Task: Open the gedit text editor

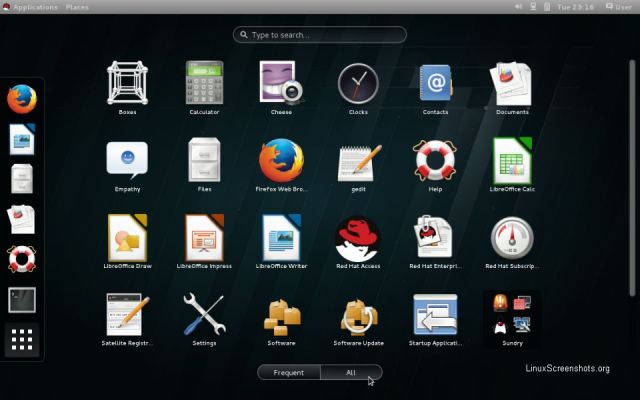Action: (x=358, y=162)
